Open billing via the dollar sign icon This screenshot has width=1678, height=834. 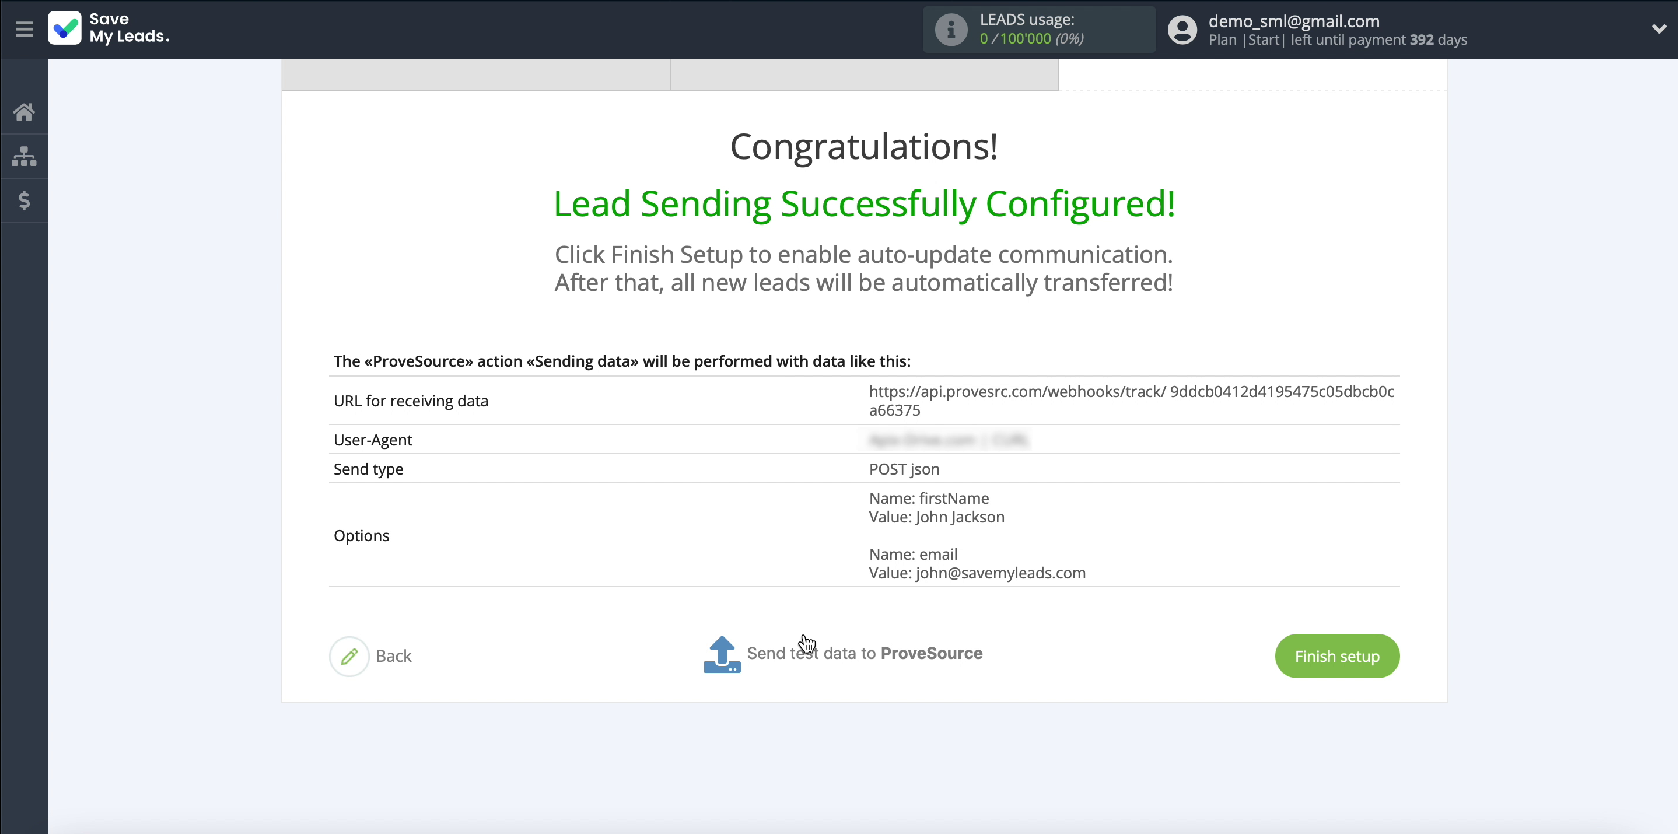pos(24,201)
